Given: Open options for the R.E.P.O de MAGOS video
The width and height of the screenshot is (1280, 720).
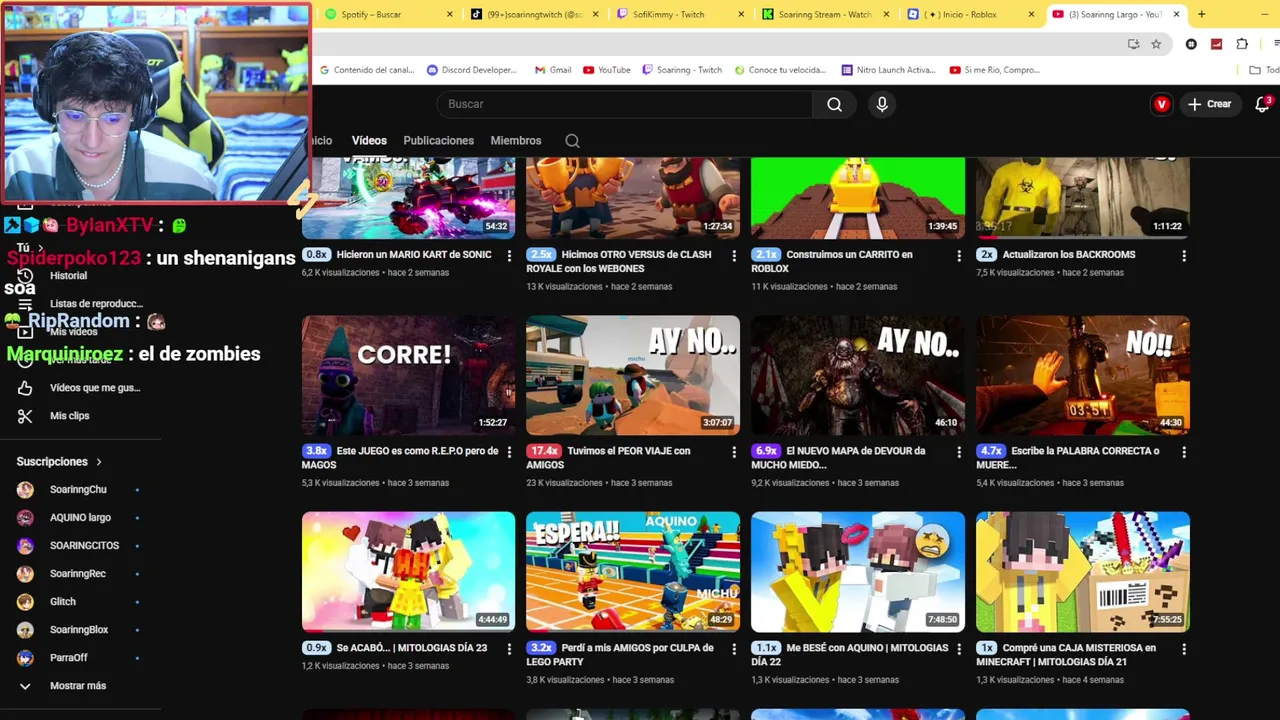Looking at the screenshot, I should (509, 452).
